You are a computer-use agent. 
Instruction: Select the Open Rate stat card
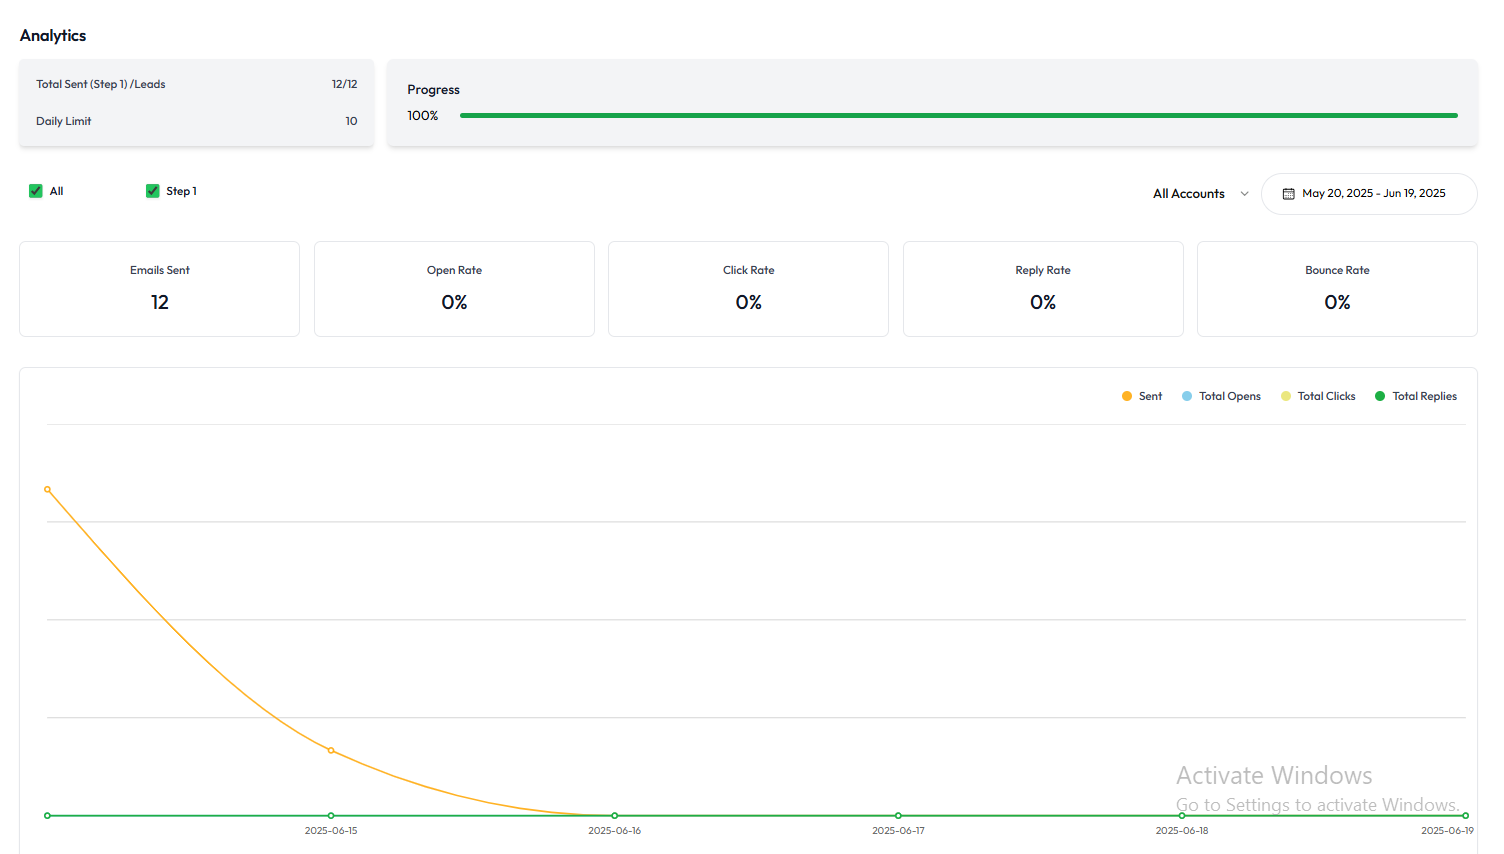(454, 289)
